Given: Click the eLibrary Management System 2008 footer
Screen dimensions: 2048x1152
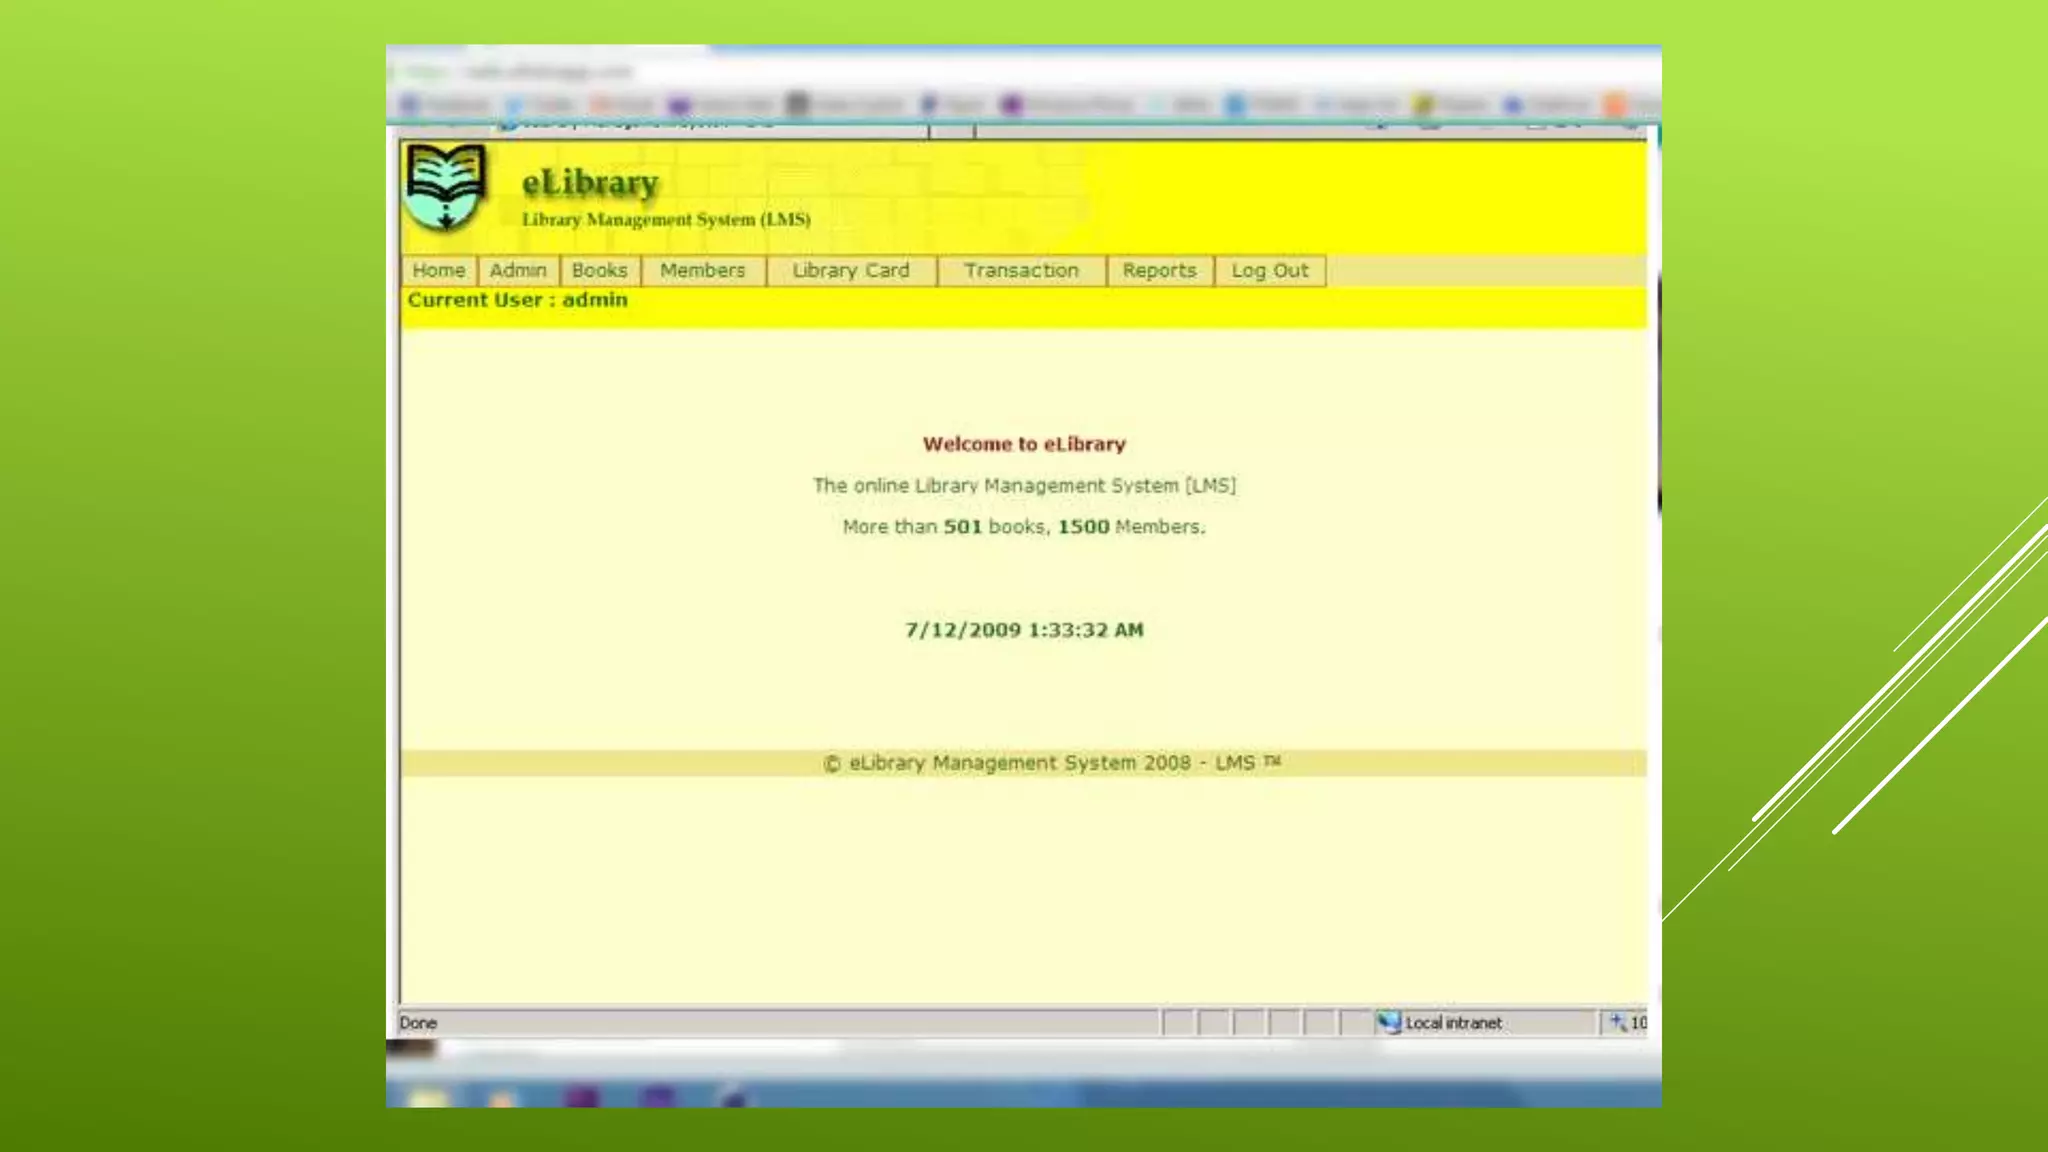Looking at the screenshot, I should point(1050,763).
